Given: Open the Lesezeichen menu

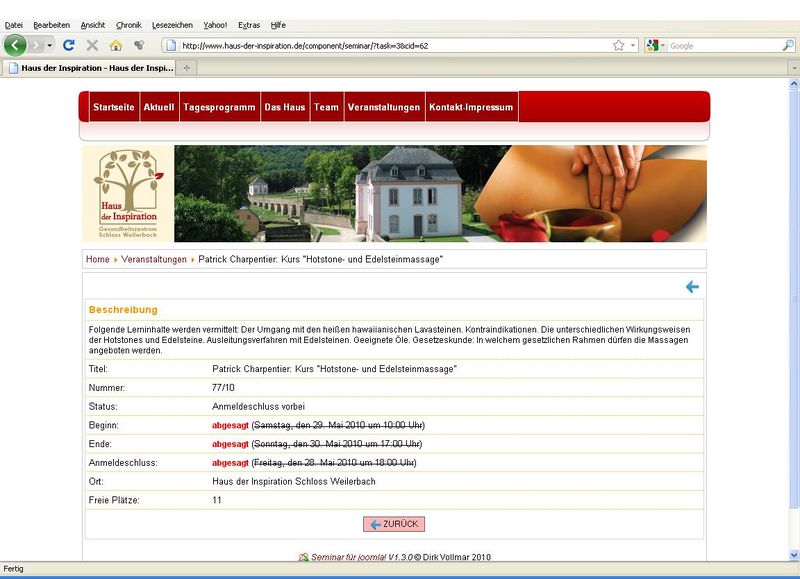Looking at the screenshot, I should pyautogui.click(x=173, y=24).
